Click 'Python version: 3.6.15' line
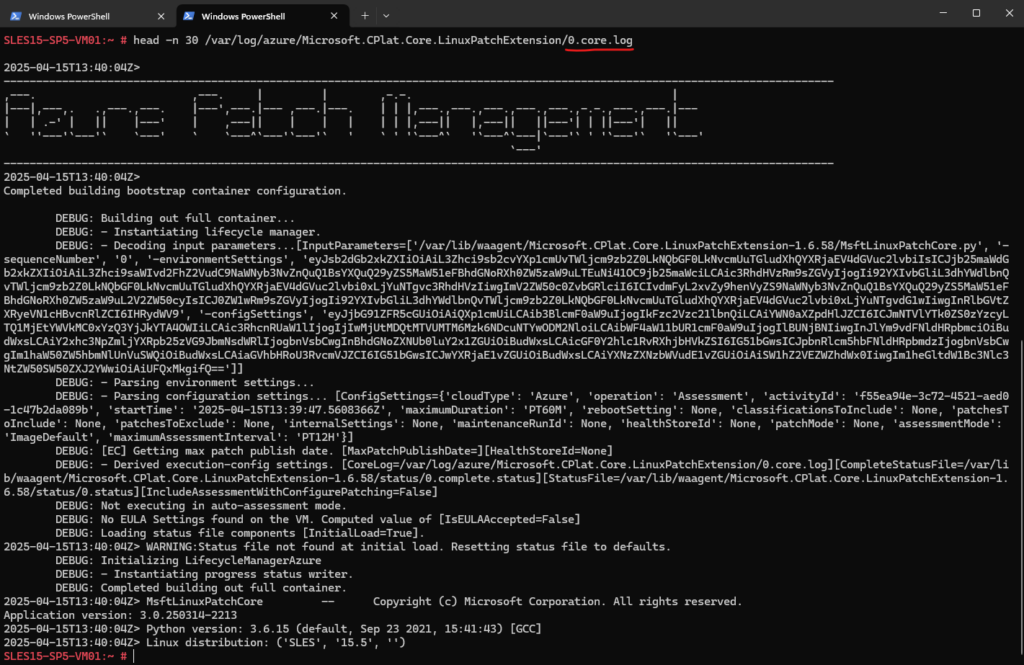Screen dimensions: 1024x665 point(272,629)
